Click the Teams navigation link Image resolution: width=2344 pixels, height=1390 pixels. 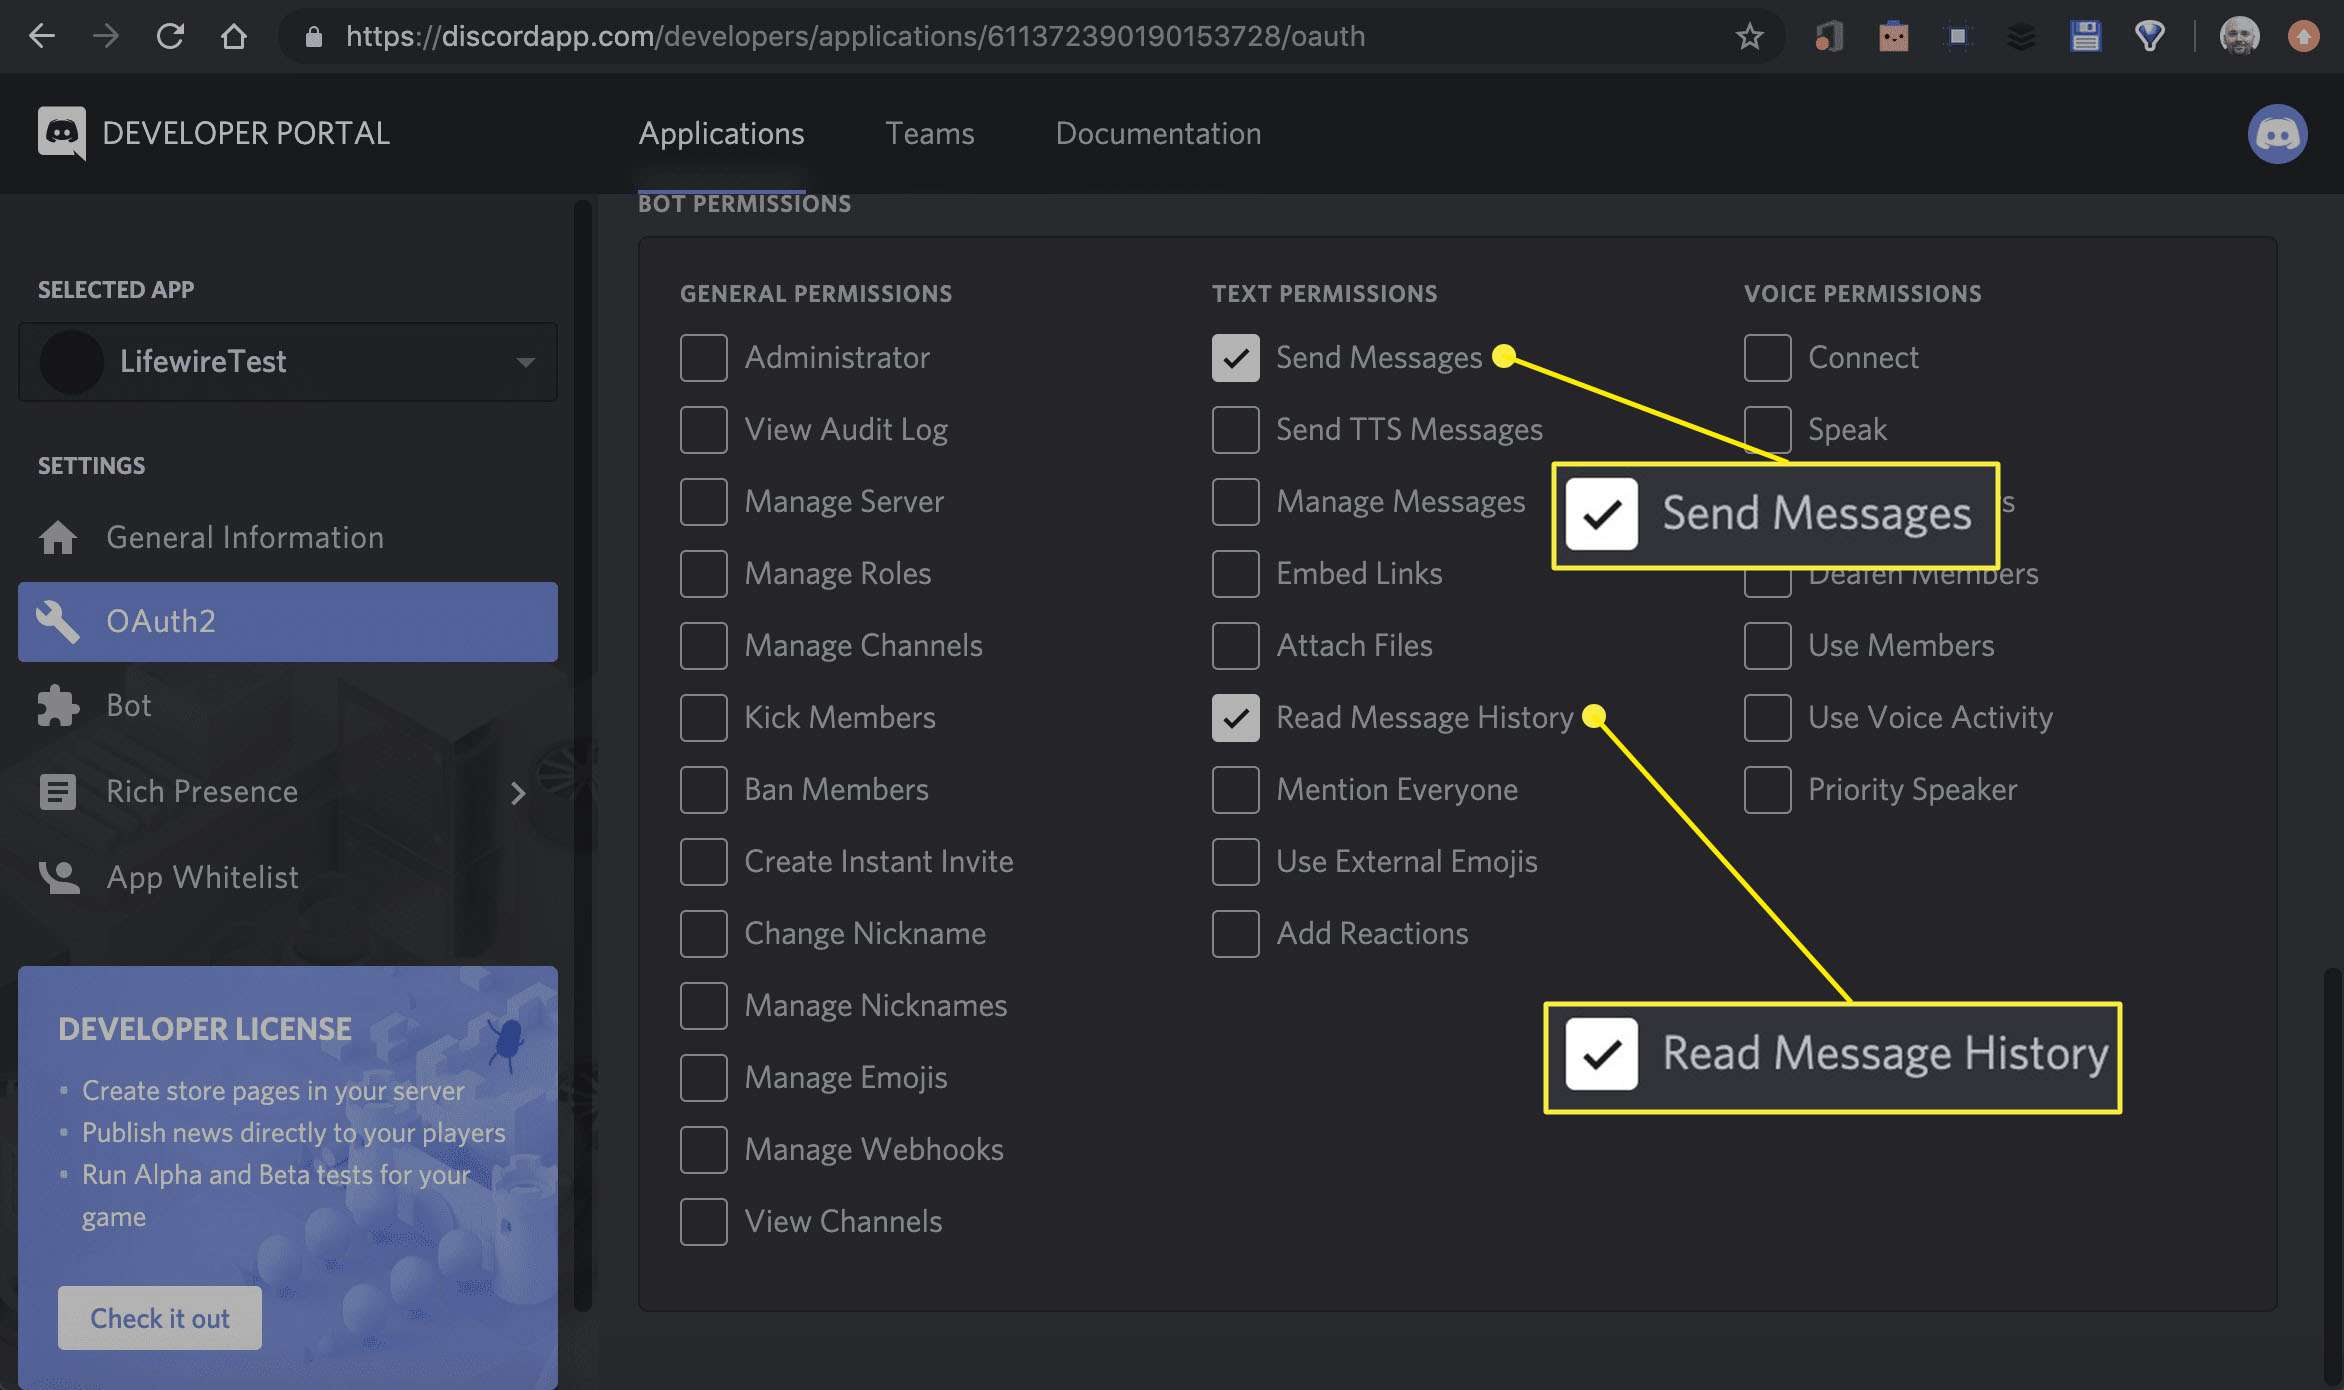click(928, 132)
